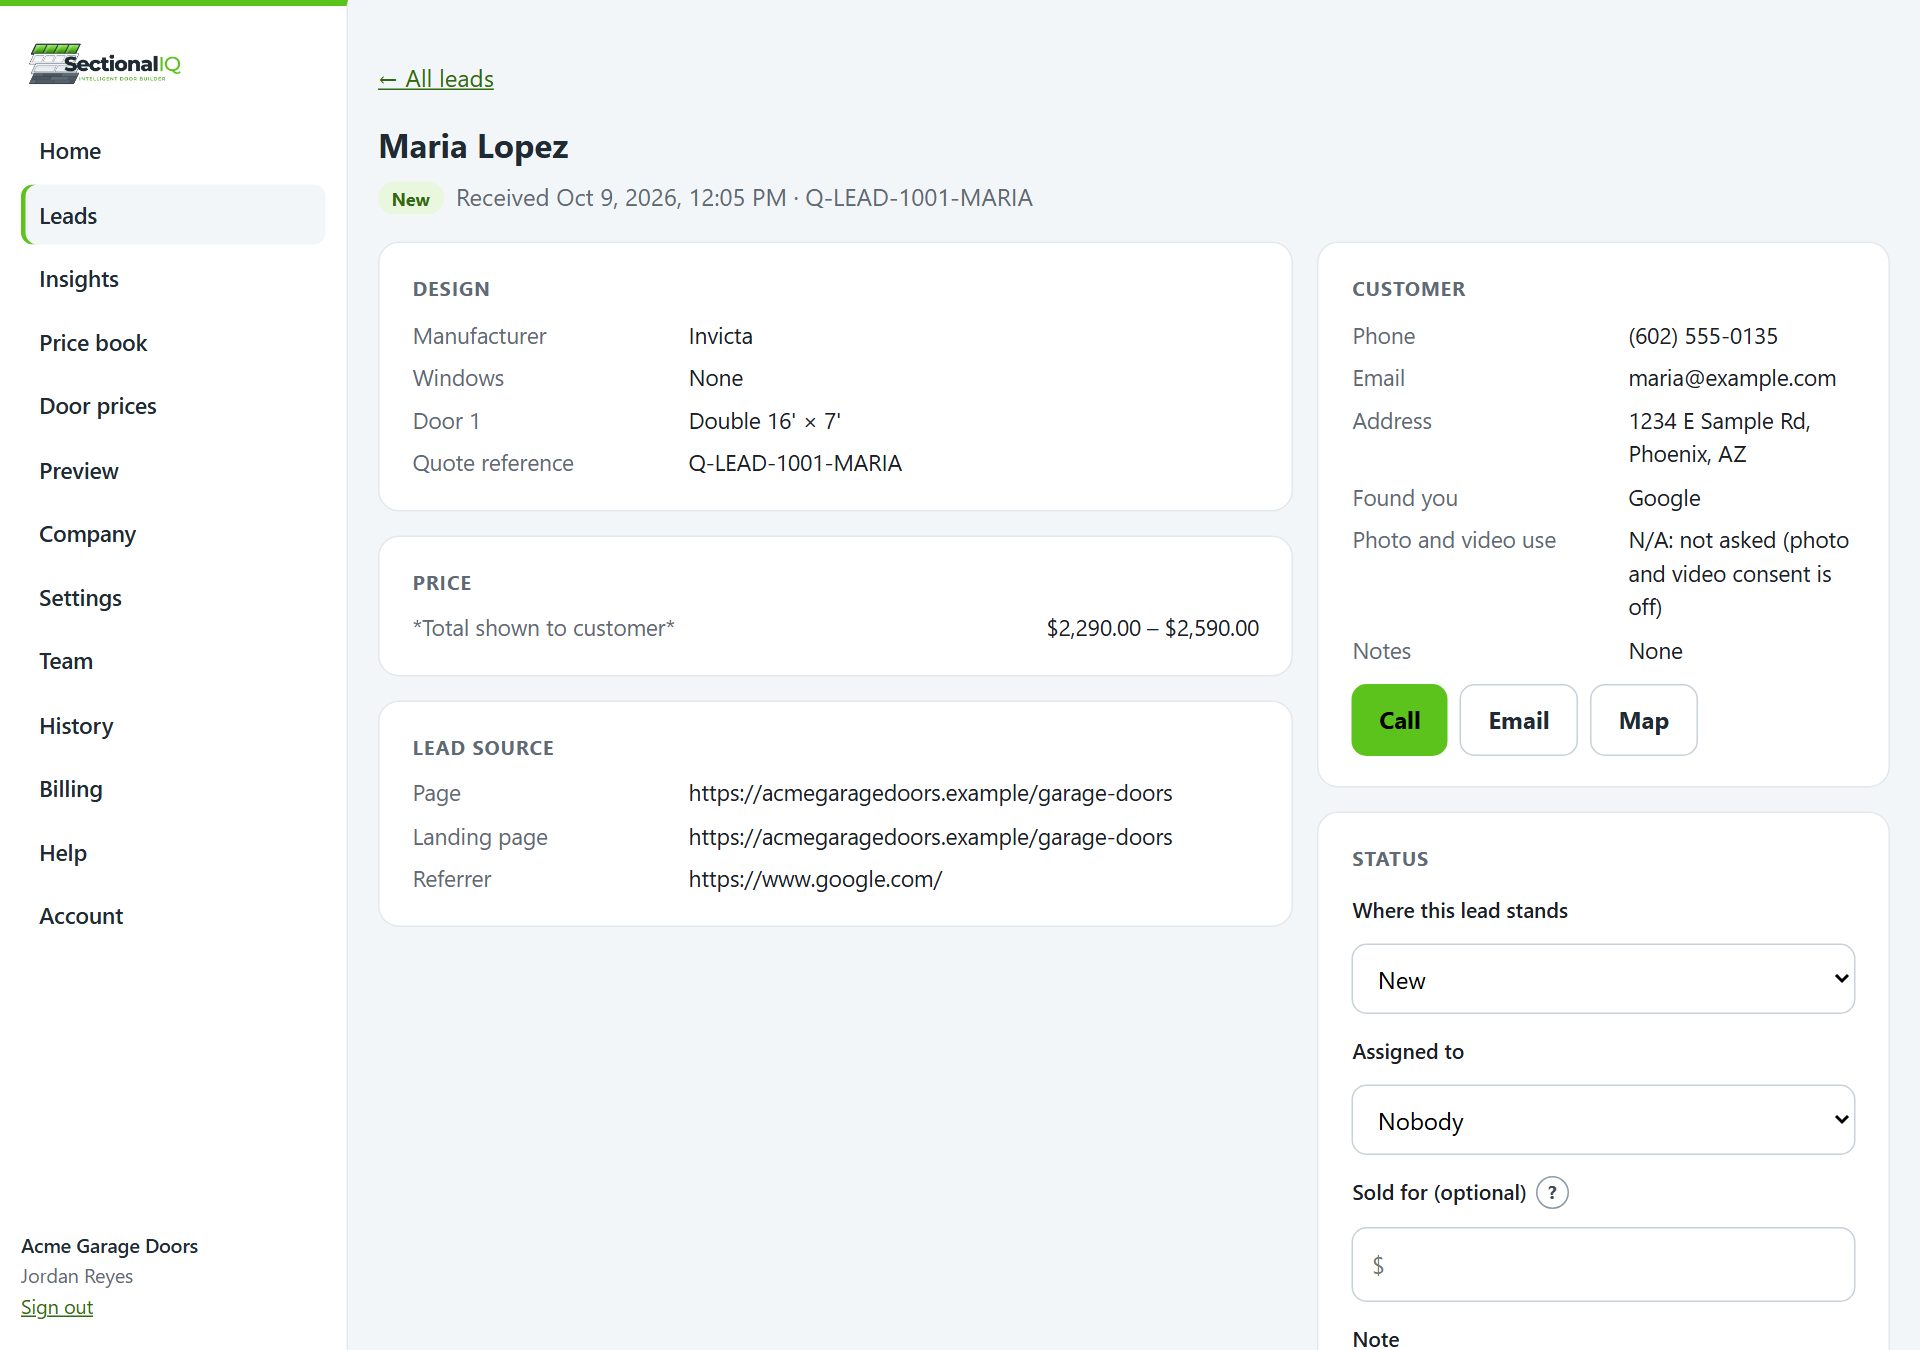Image resolution: width=1920 pixels, height=1350 pixels.
Task: Select Leads in the sidebar
Action: [x=173, y=215]
